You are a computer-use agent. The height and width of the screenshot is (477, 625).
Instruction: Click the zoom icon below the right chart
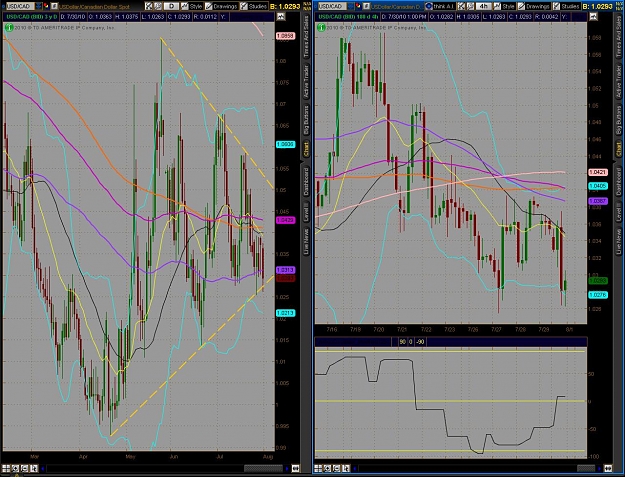[x=328, y=468]
